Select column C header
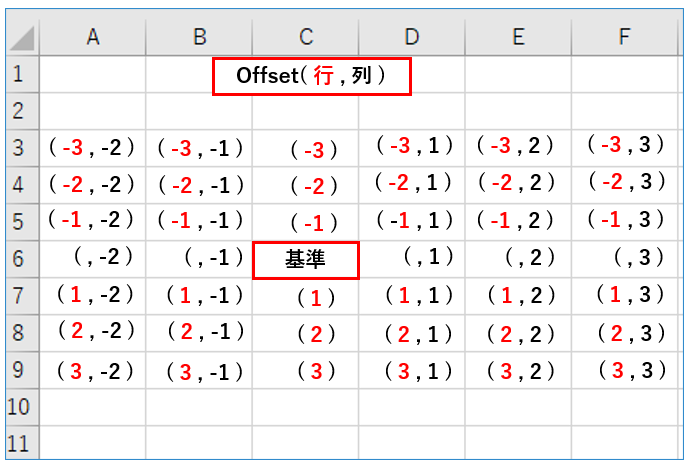692x464 pixels. tap(306, 37)
